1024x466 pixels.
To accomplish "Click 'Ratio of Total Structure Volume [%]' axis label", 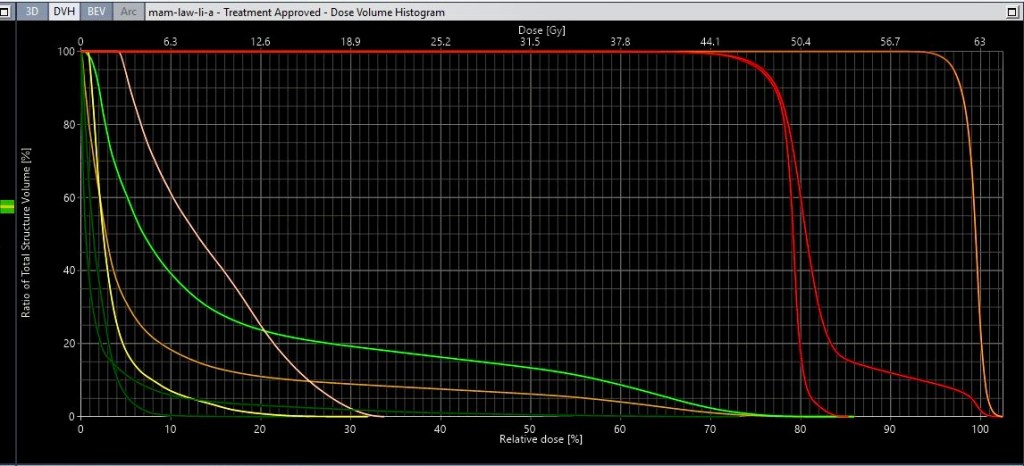I will coord(27,234).
